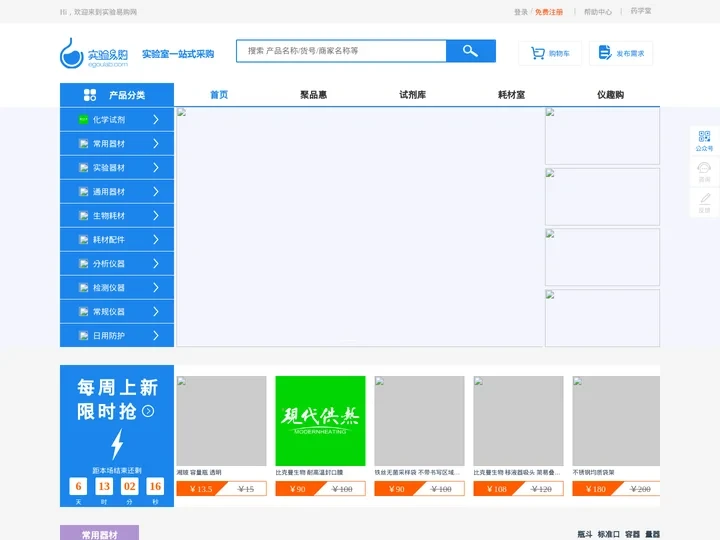720x540 pixels.
Task: Click the green icon beside 化学试剂
Action: pos(84,119)
